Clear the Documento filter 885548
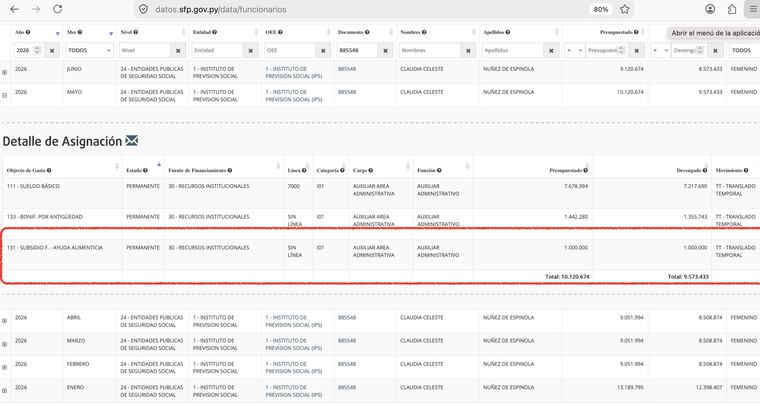Screen dimensions: 760x406 pos(385,50)
